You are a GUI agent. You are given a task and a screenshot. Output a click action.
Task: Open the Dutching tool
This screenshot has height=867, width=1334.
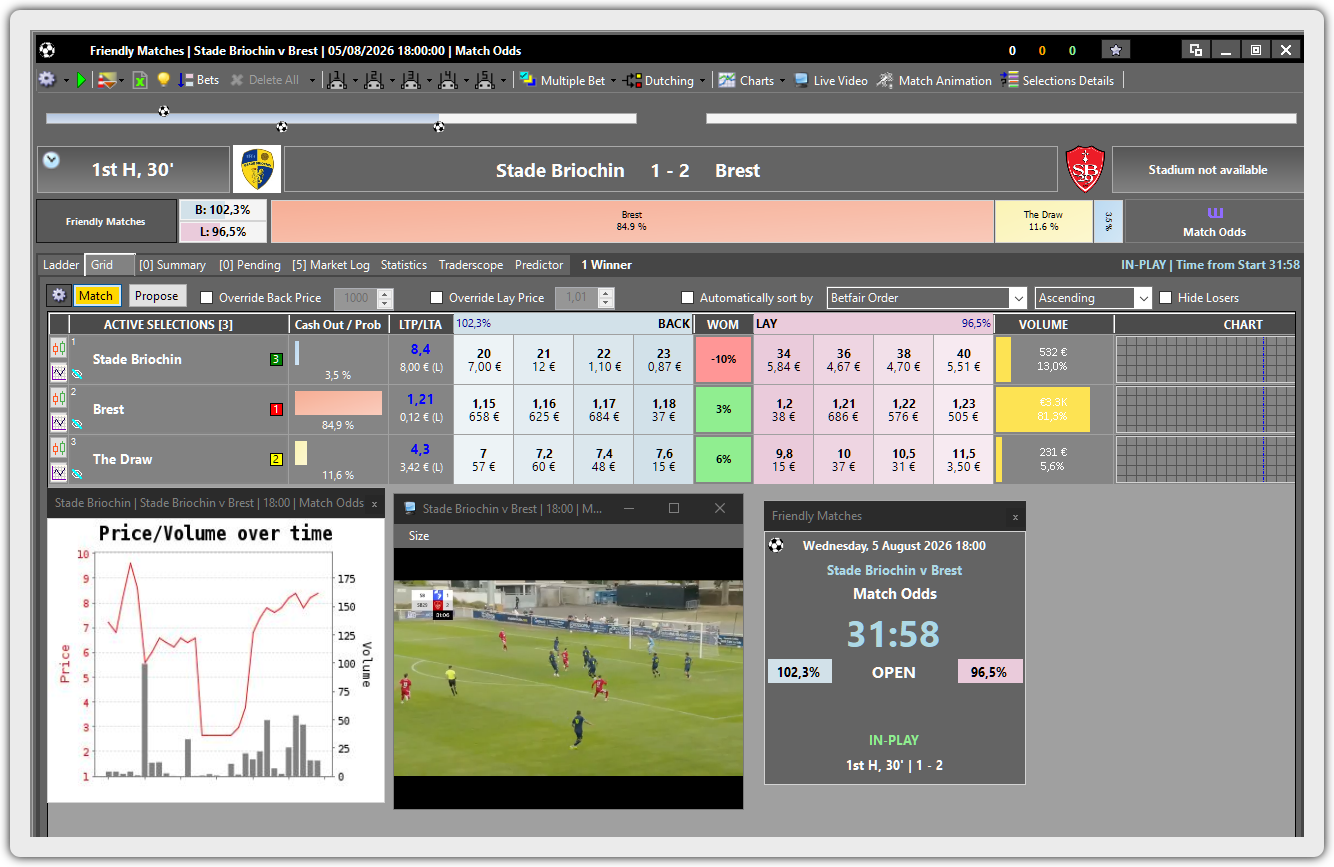coord(659,80)
